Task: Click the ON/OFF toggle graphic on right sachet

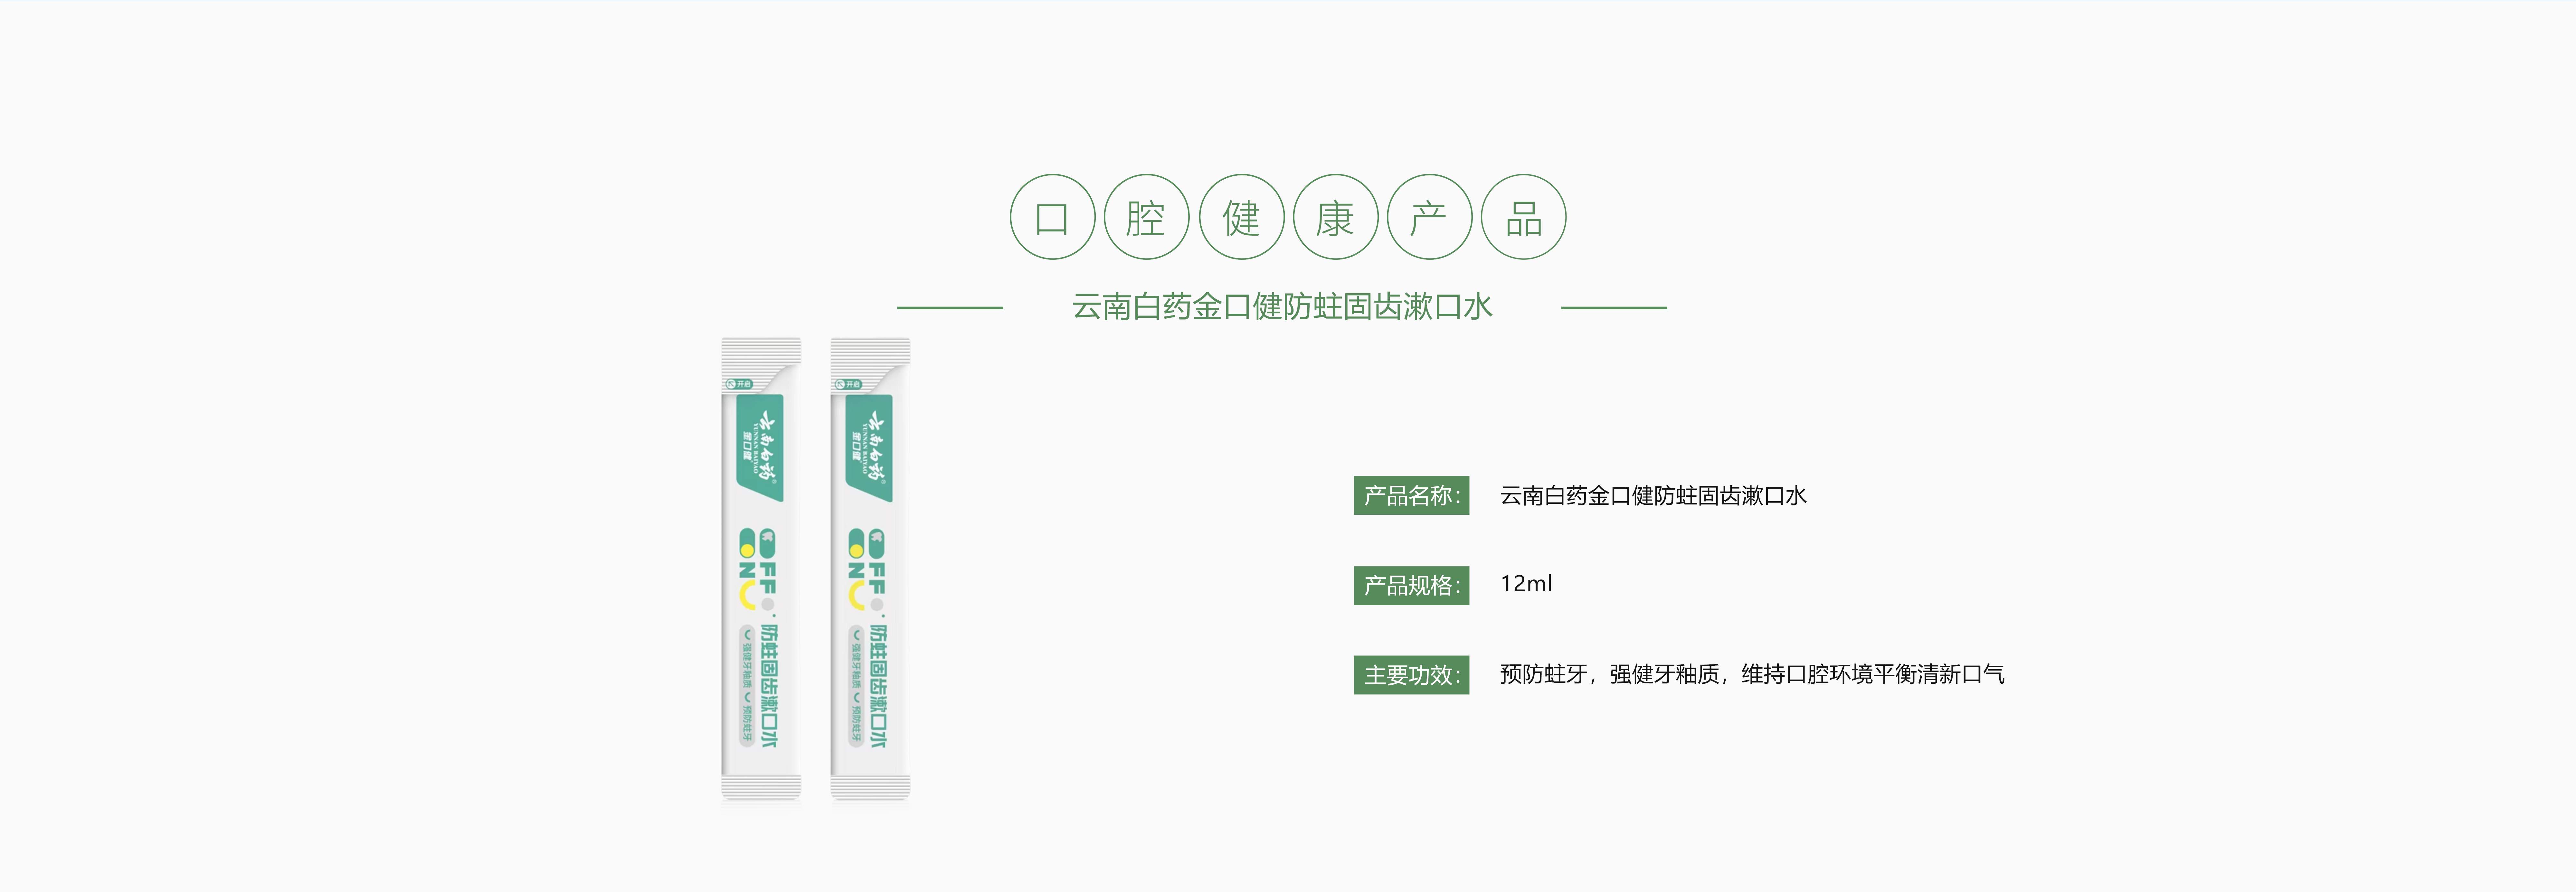Action: tap(866, 569)
